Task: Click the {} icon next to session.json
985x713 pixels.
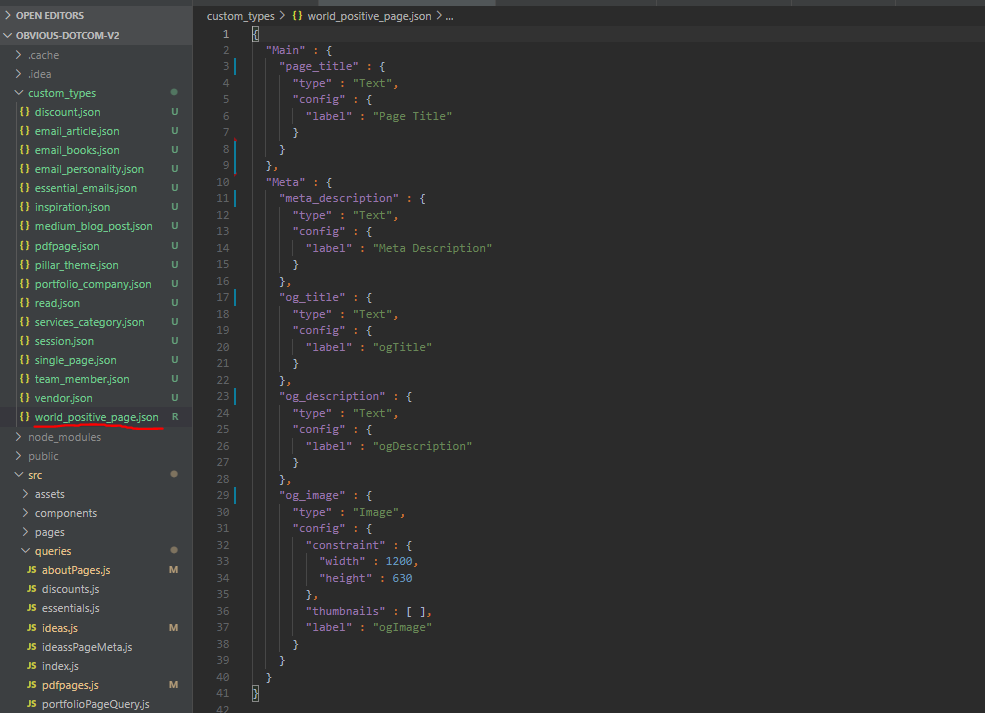Action: tap(23, 341)
